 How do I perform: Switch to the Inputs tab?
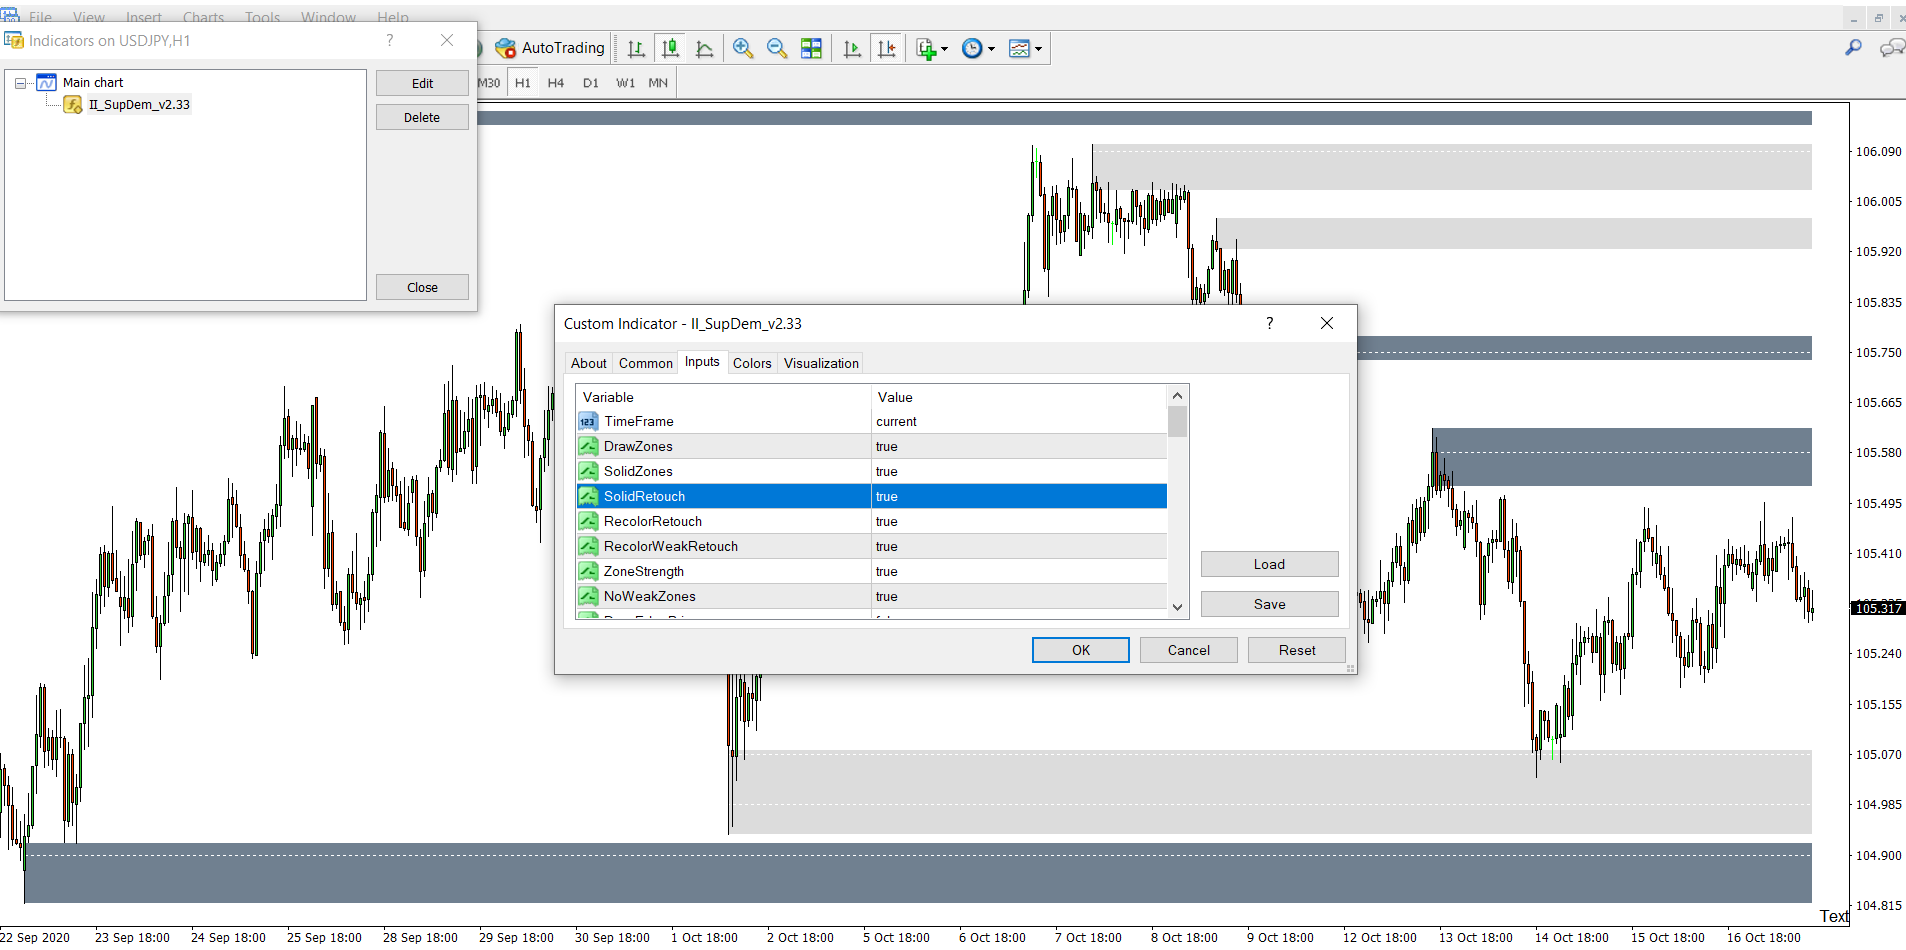tap(702, 362)
